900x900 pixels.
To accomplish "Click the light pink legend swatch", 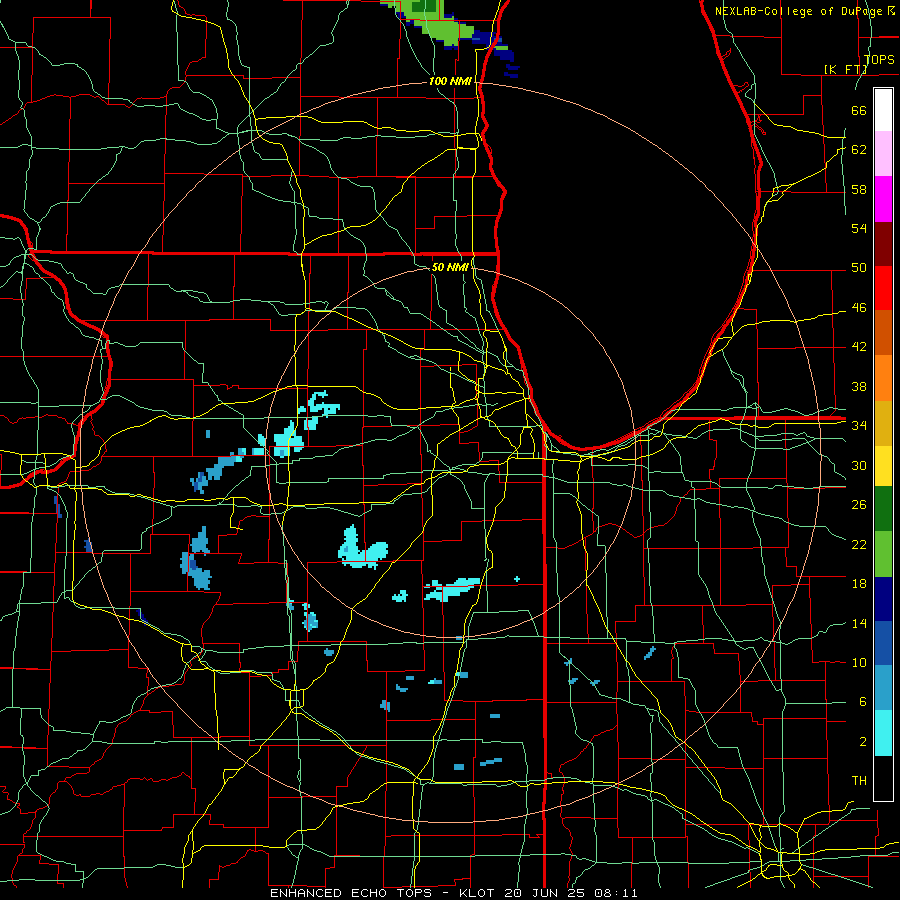I will [883, 154].
